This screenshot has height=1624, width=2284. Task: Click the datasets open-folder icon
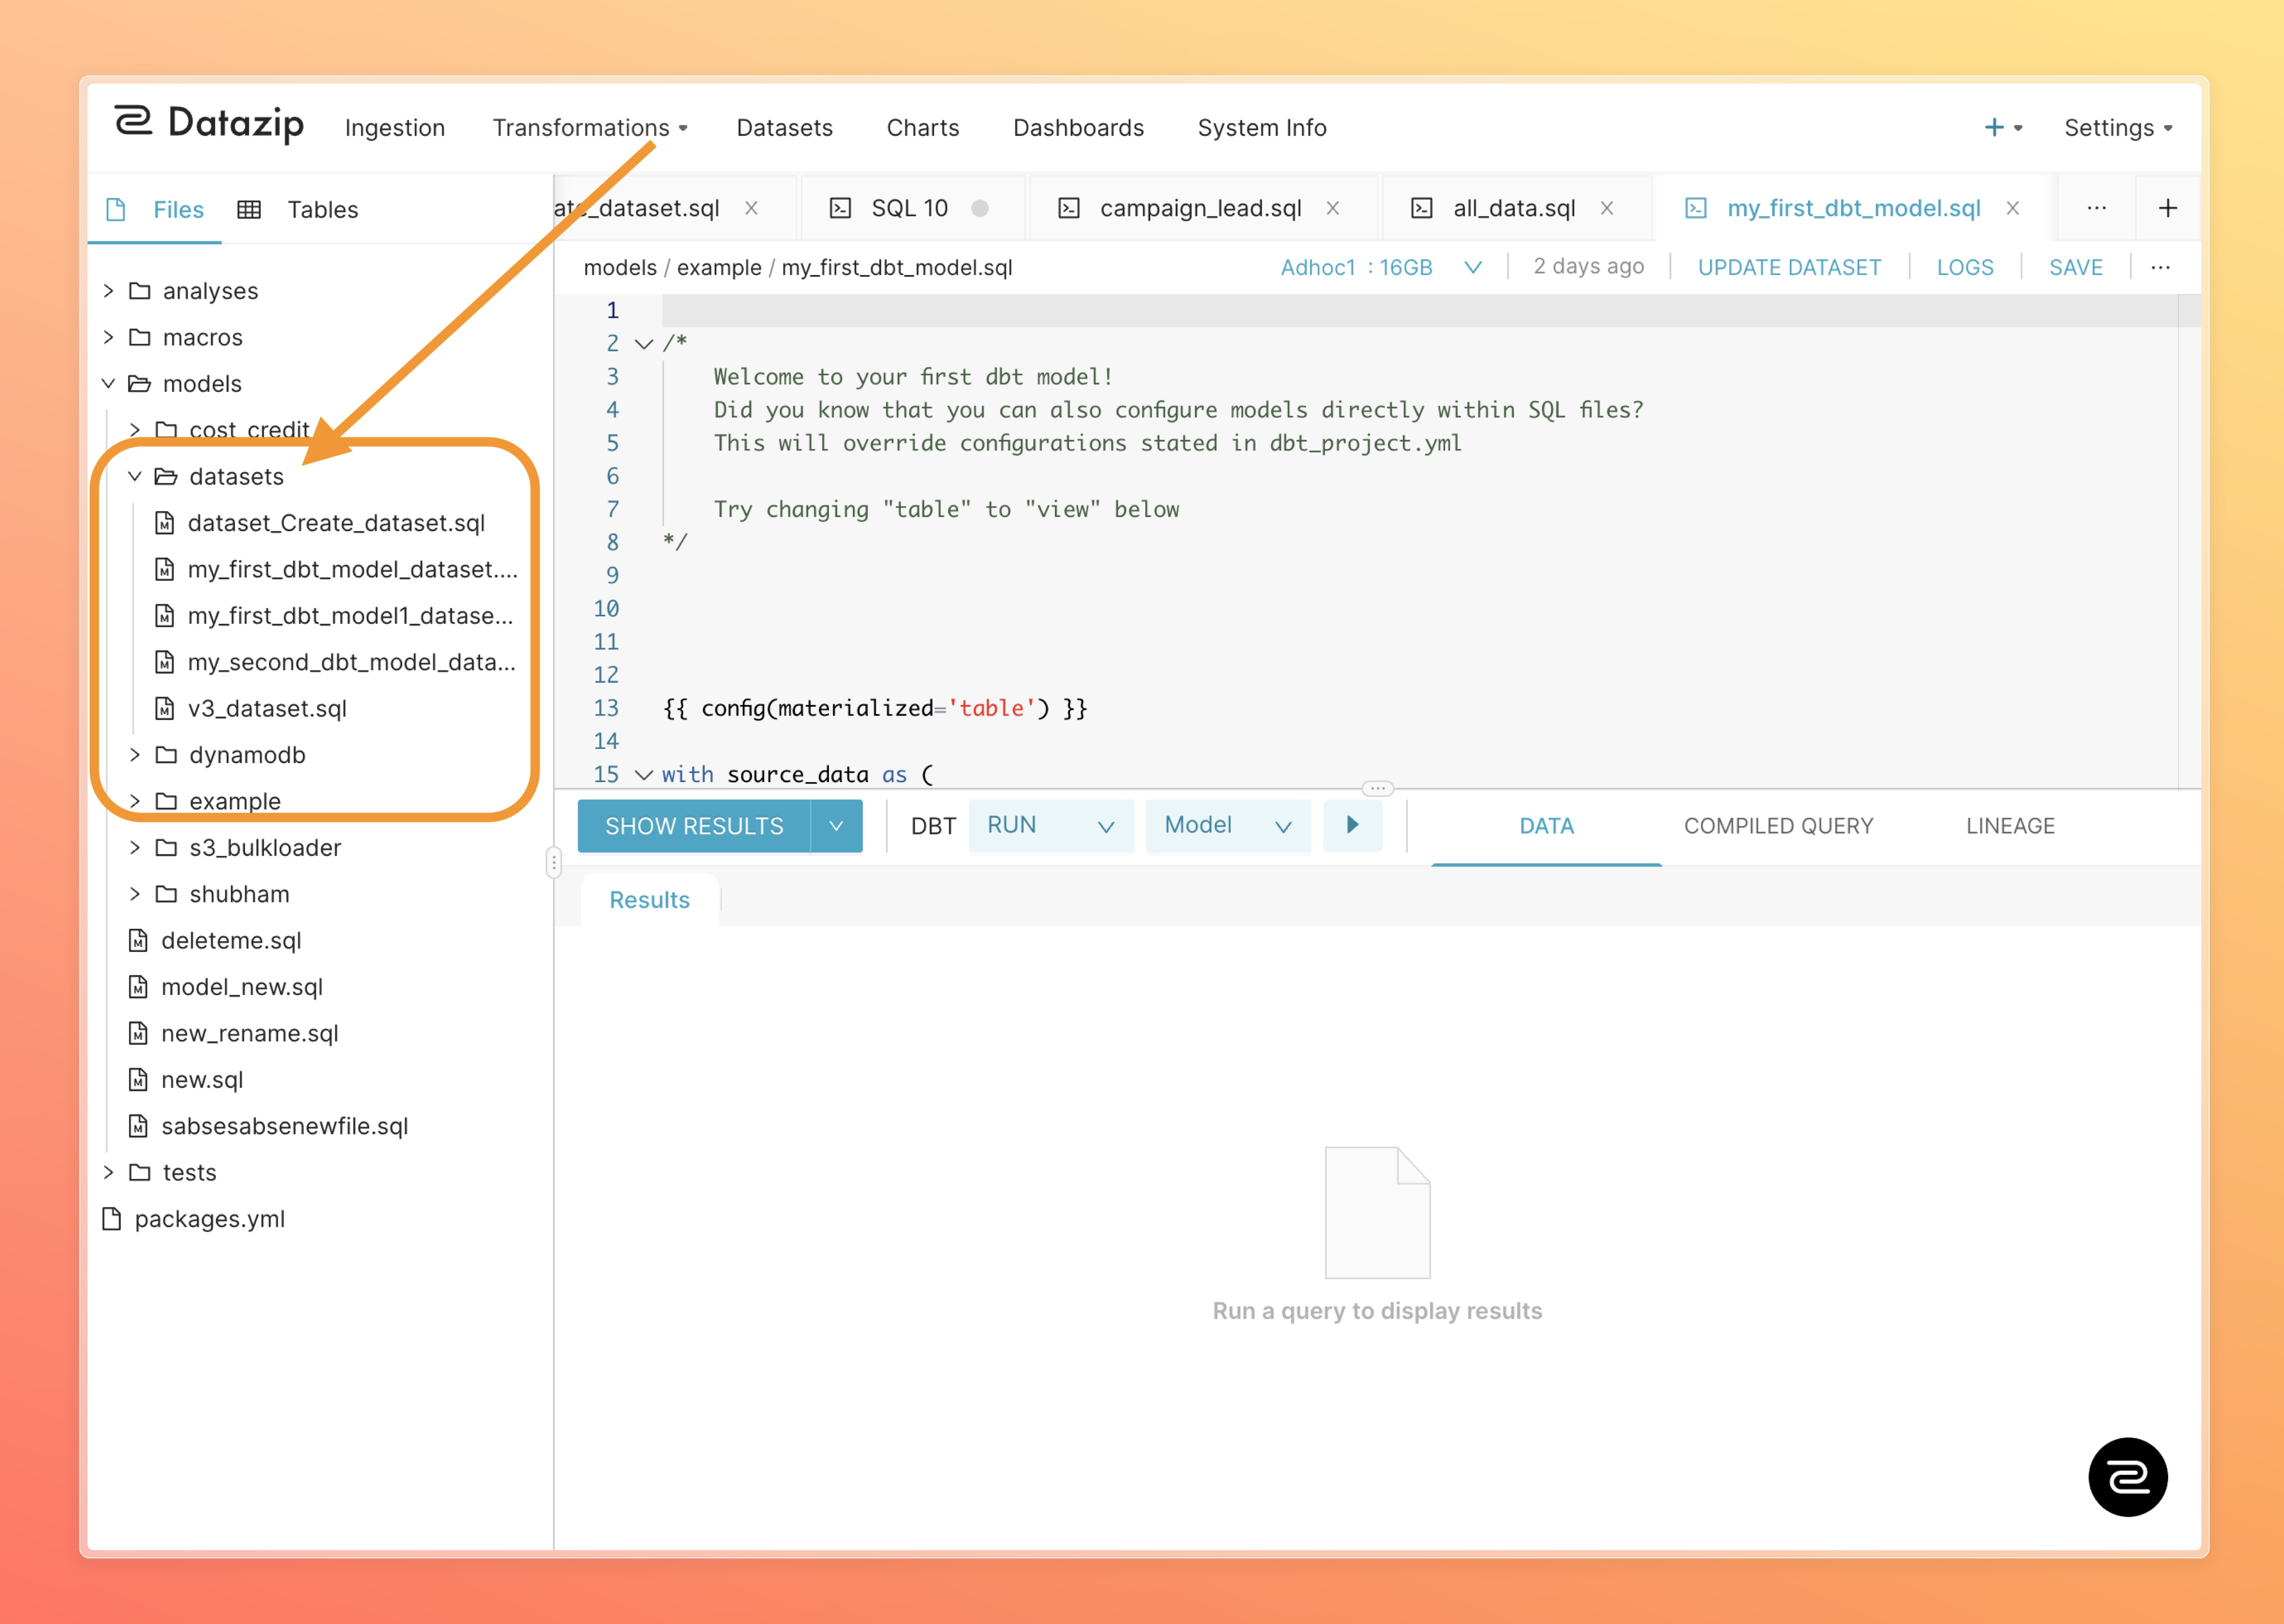[166, 476]
